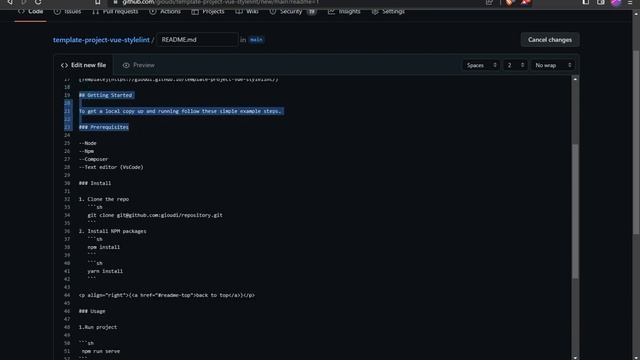Image resolution: width=640 pixels, height=360 pixels.
Task: Reload the page with the browser refresh icon
Action: point(38,2)
